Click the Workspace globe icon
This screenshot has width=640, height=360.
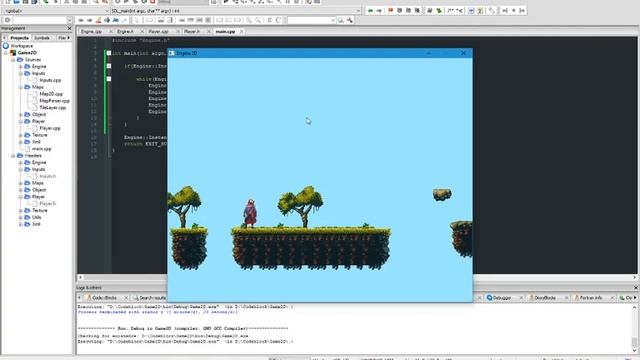pos(6,46)
